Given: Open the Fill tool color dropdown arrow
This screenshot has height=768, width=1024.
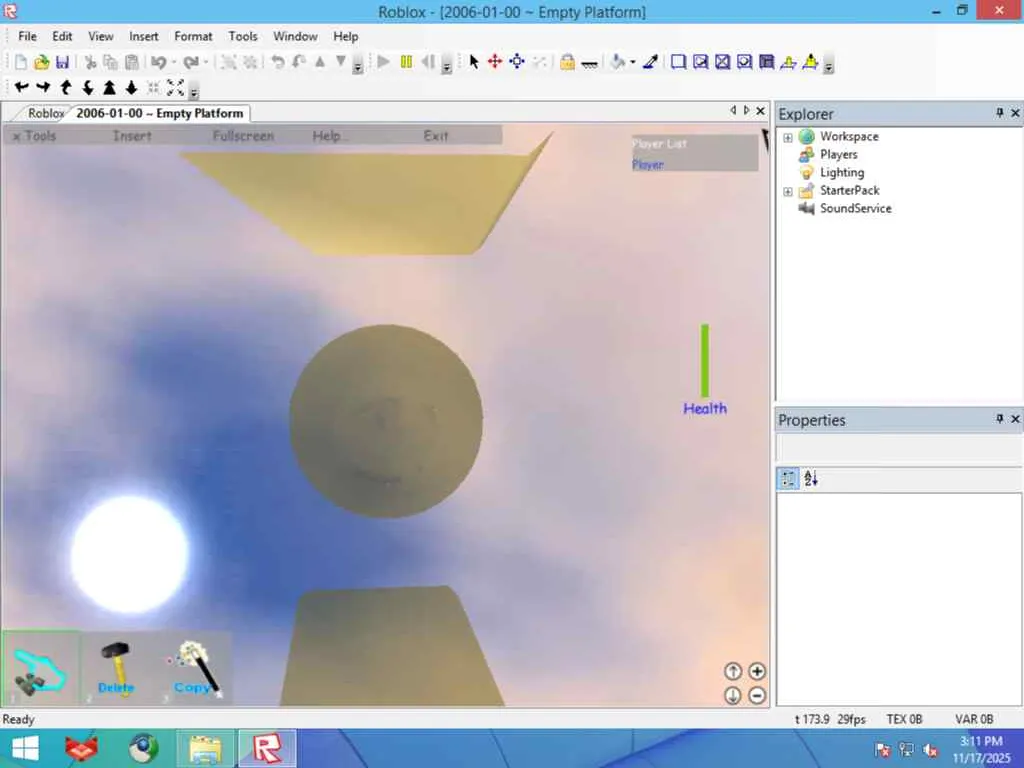Looking at the screenshot, I should coord(633,63).
